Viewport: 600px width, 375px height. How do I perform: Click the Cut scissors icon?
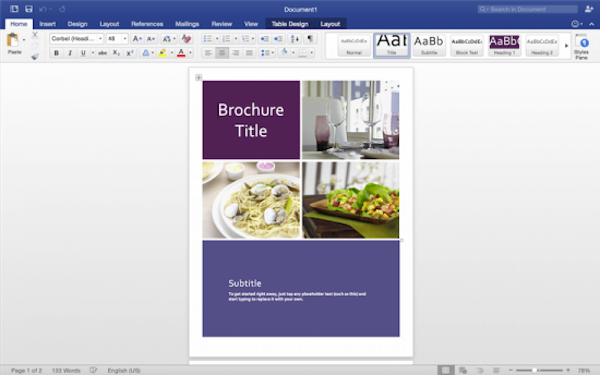point(35,36)
